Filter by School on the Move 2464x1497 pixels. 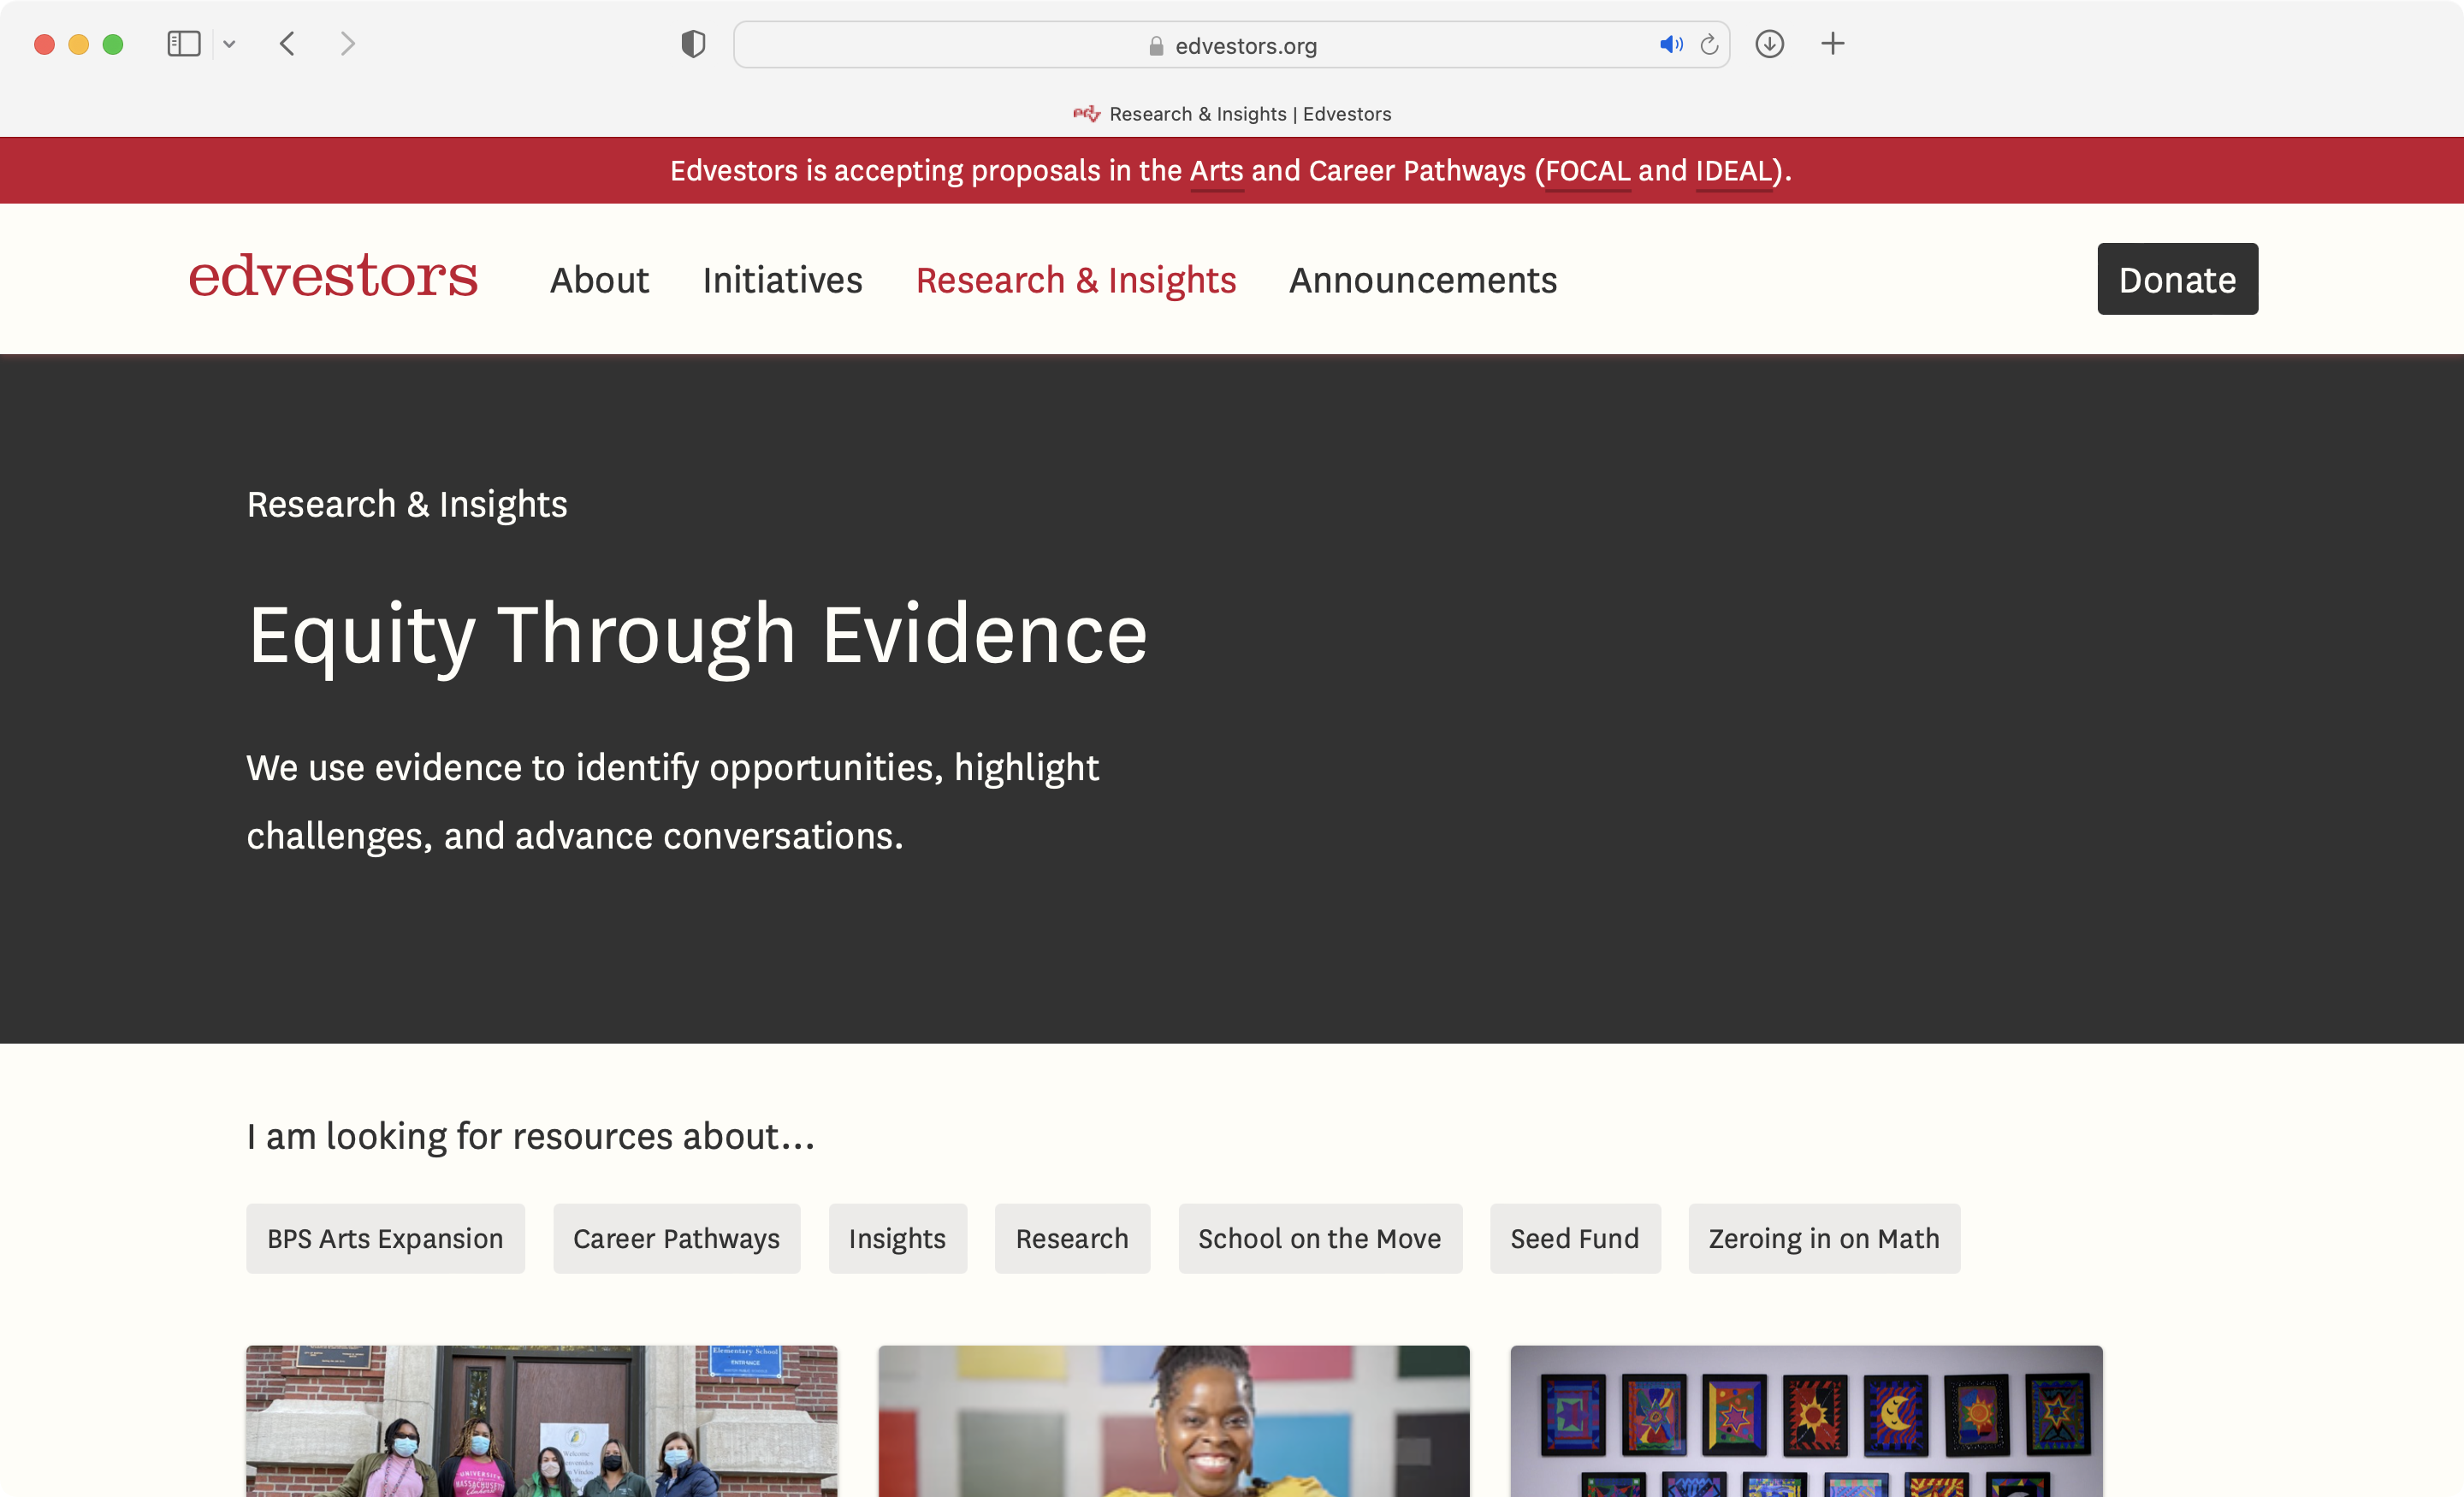1319,1238
